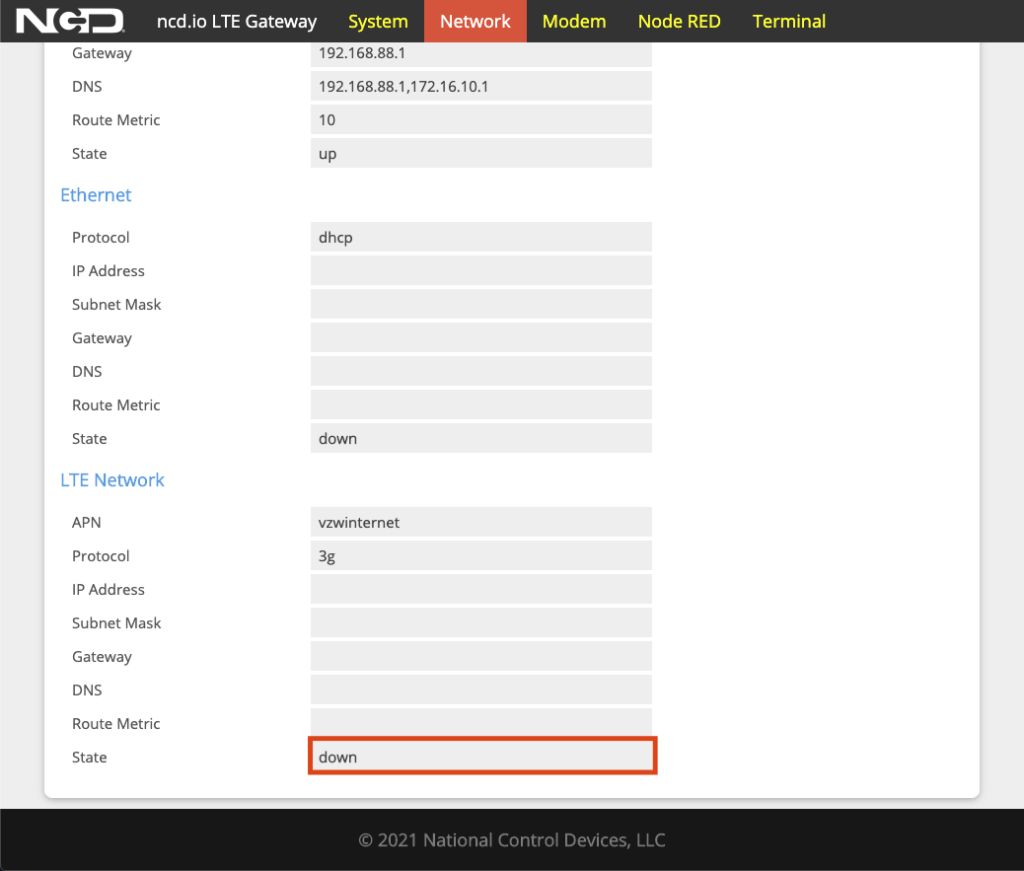Viewport: 1024px width, 871px height.
Task: Go to the Node RED tab
Action: pyautogui.click(x=679, y=21)
